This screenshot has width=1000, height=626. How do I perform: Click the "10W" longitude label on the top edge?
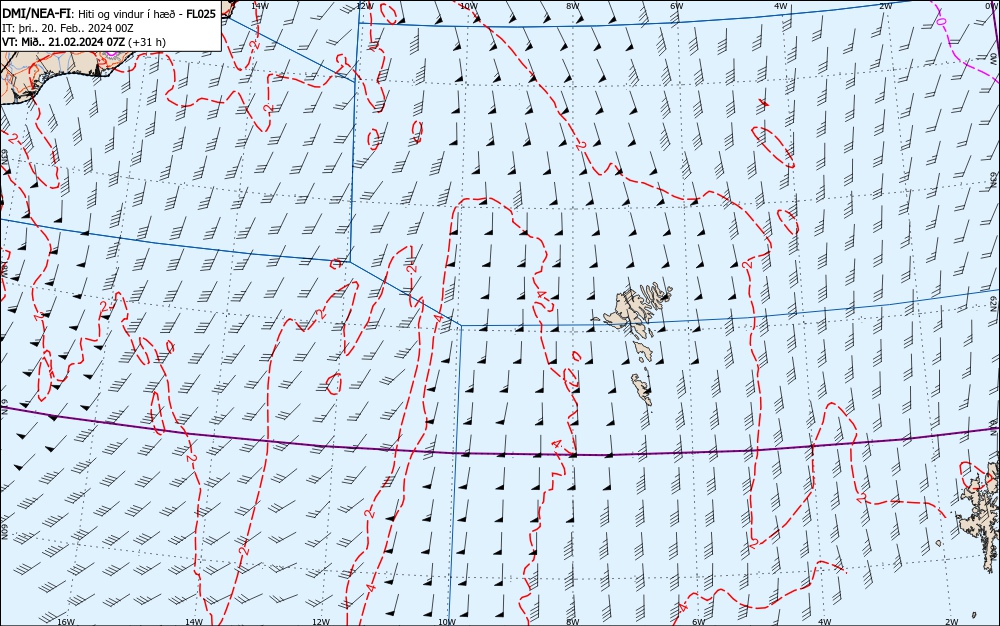click(x=468, y=5)
